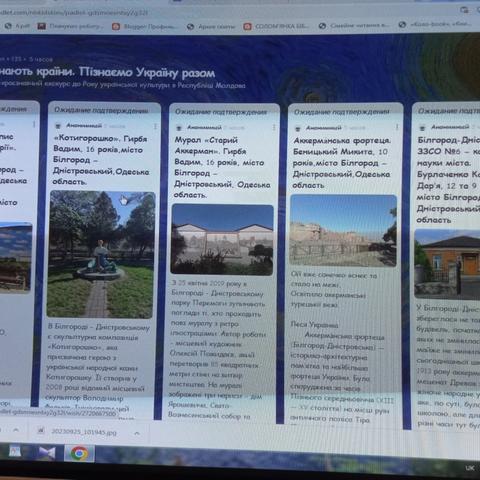
Task: Open the photo in the leftmost partial post
Action: 15,257
